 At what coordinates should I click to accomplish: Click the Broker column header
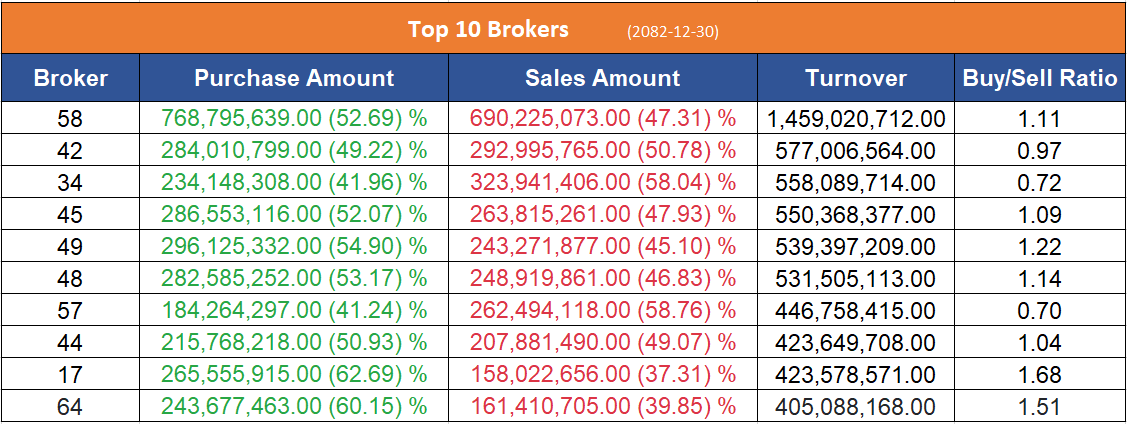point(70,78)
